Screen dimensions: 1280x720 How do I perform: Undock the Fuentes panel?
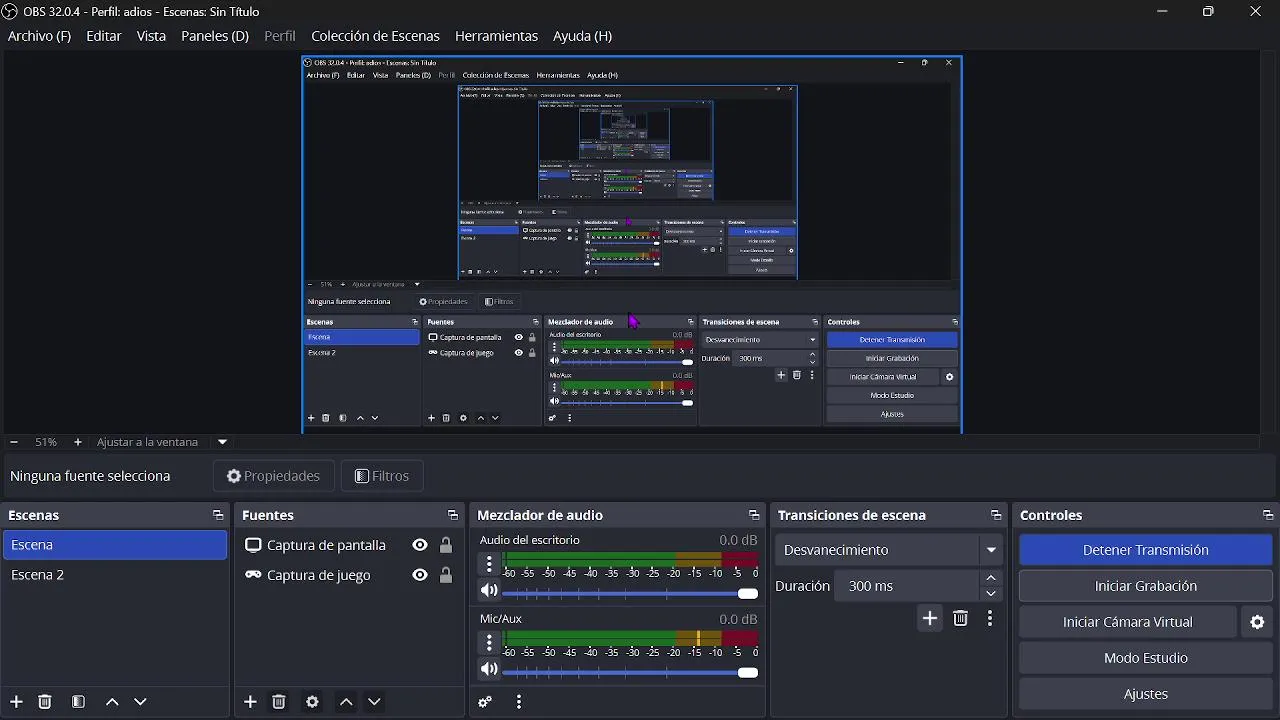tap(453, 515)
